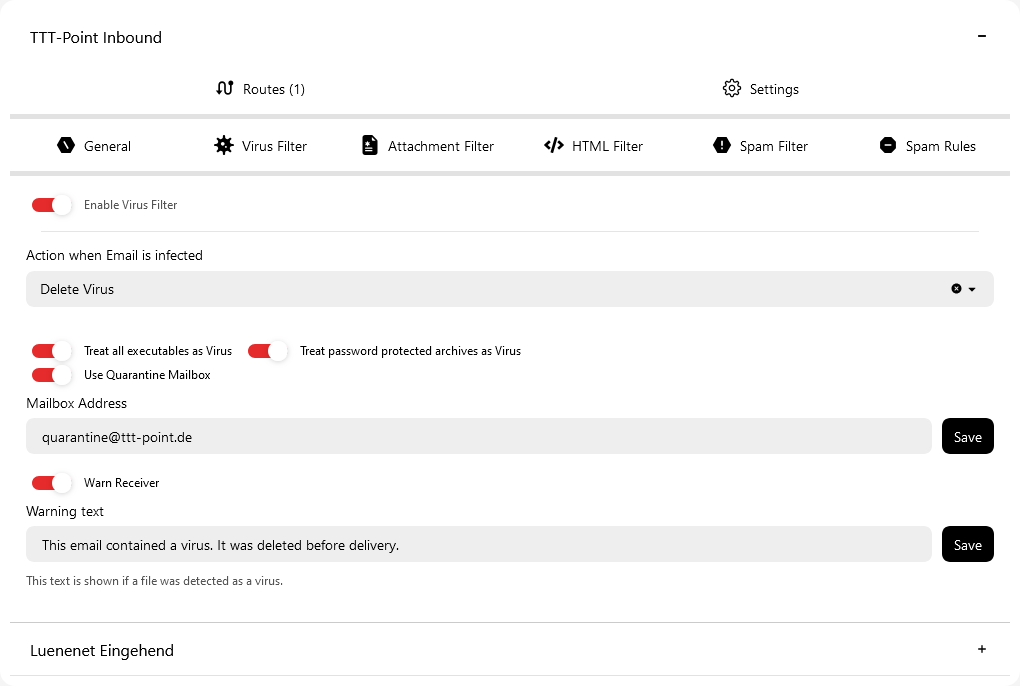Turn off Use Quarantine Mailbox switch
Viewport: 1020px width, 686px height.
(x=52, y=375)
